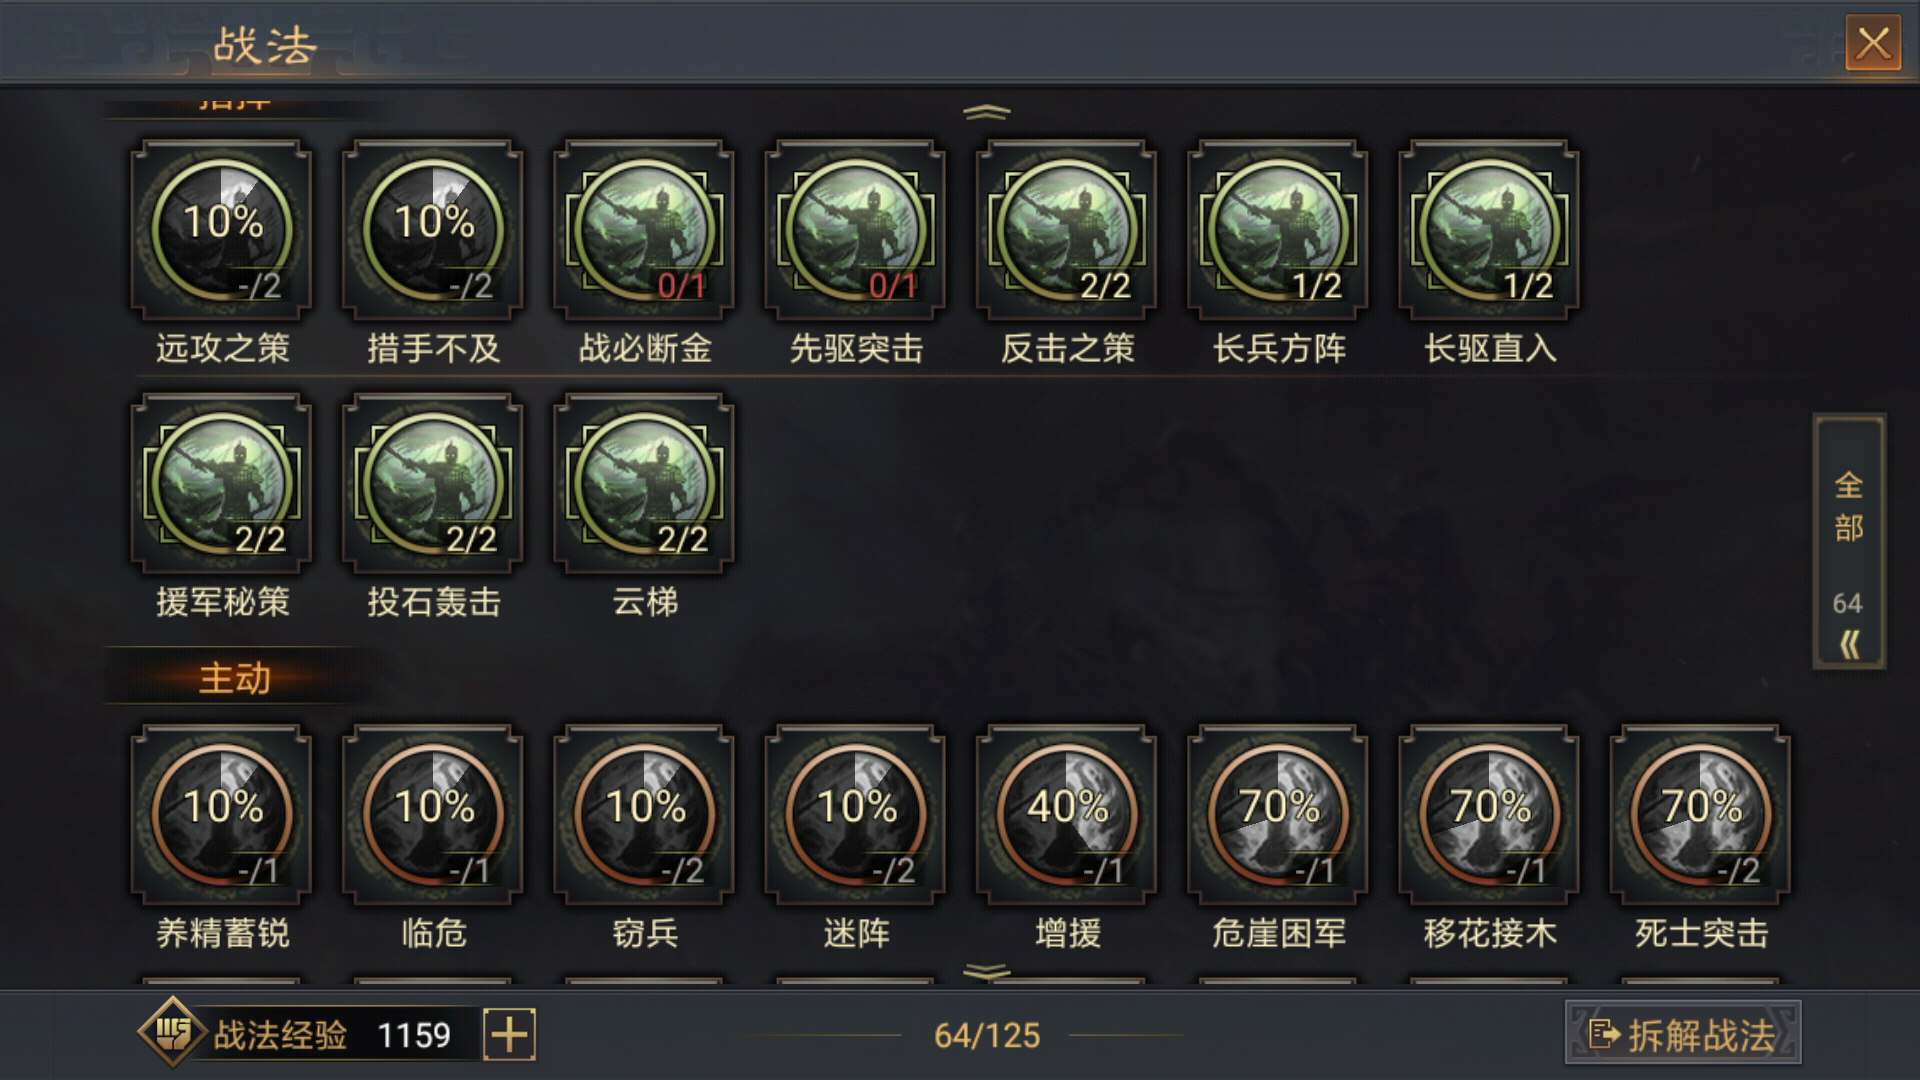Viewport: 1920px width, 1080px height.
Task: Expand list with the lower chevron arrow
Action: (x=987, y=970)
